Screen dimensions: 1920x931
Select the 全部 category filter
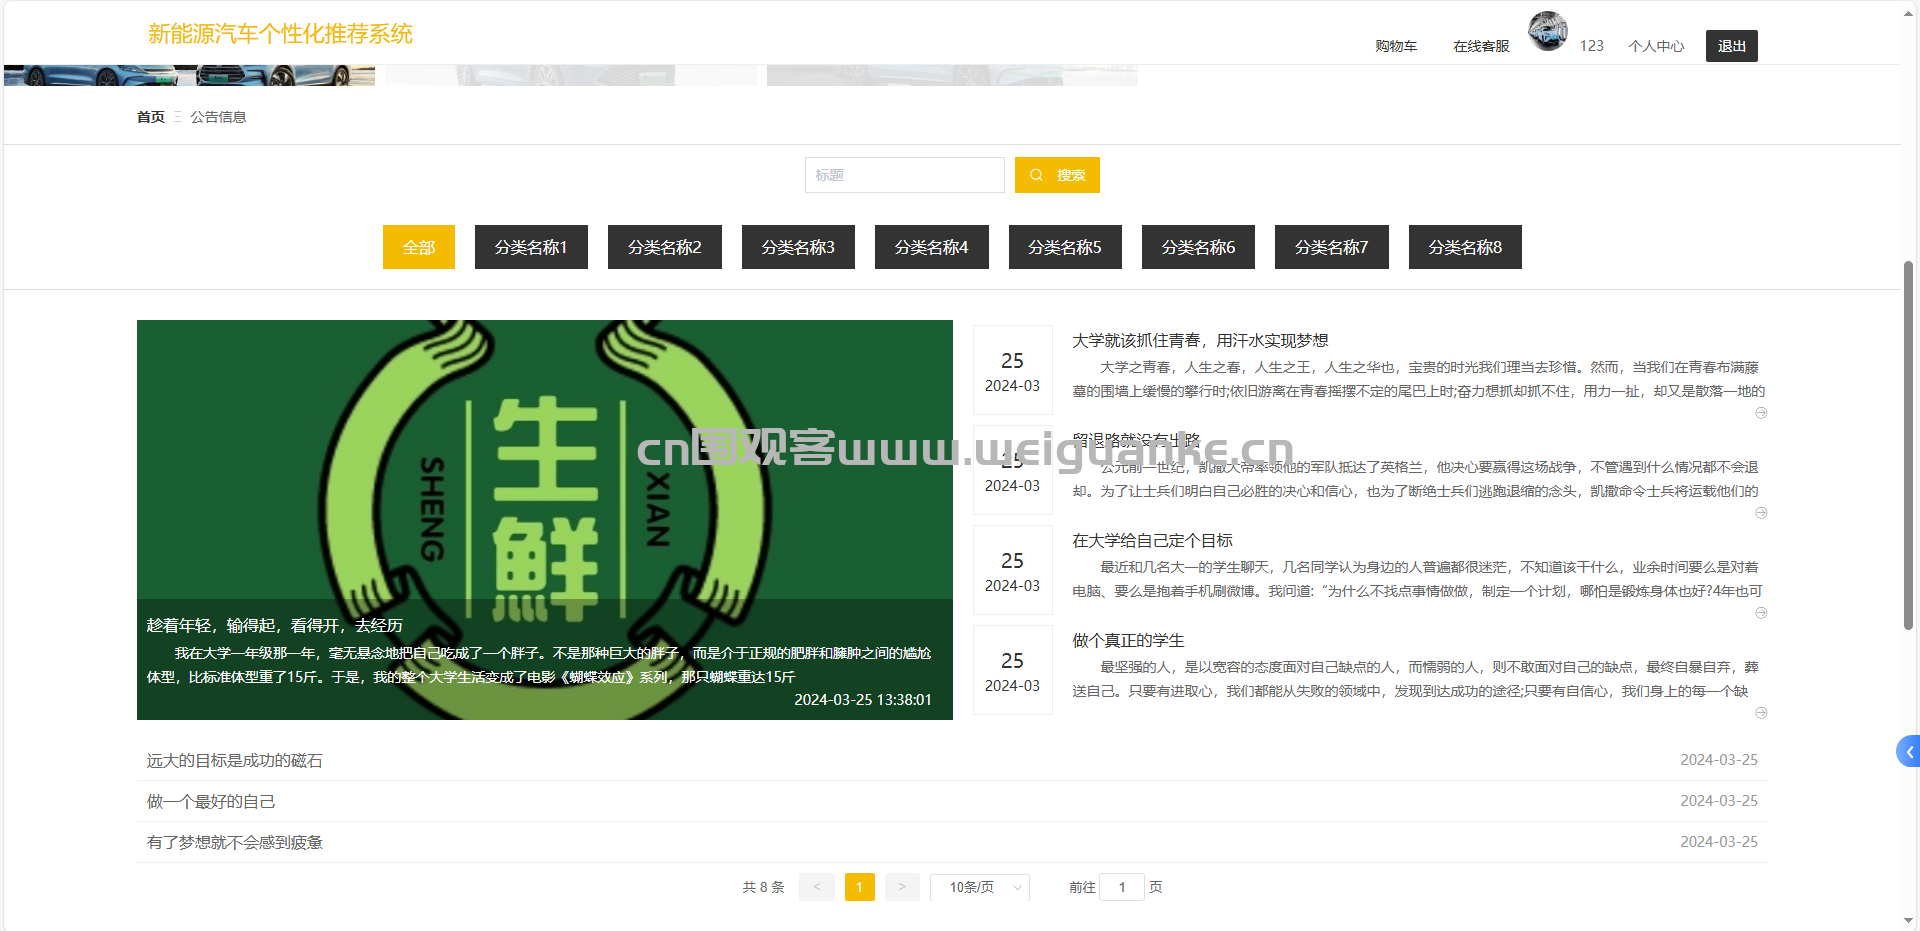[419, 247]
